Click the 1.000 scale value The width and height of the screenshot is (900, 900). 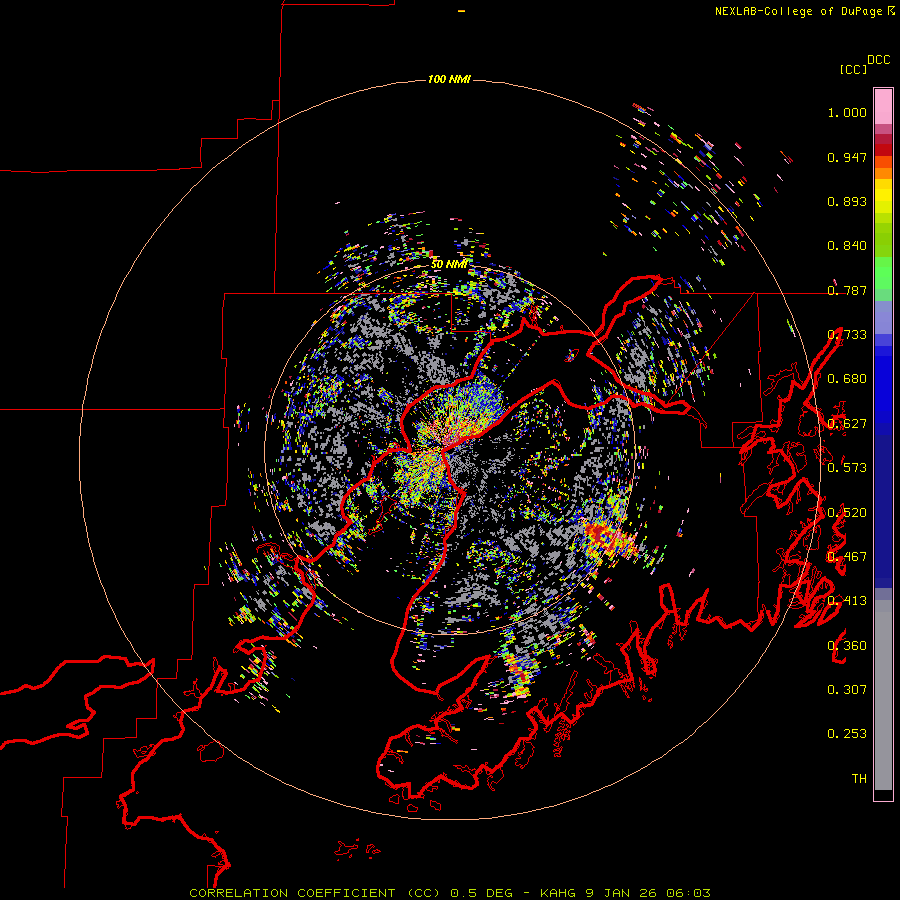pyautogui.click(x=847, y=112)
